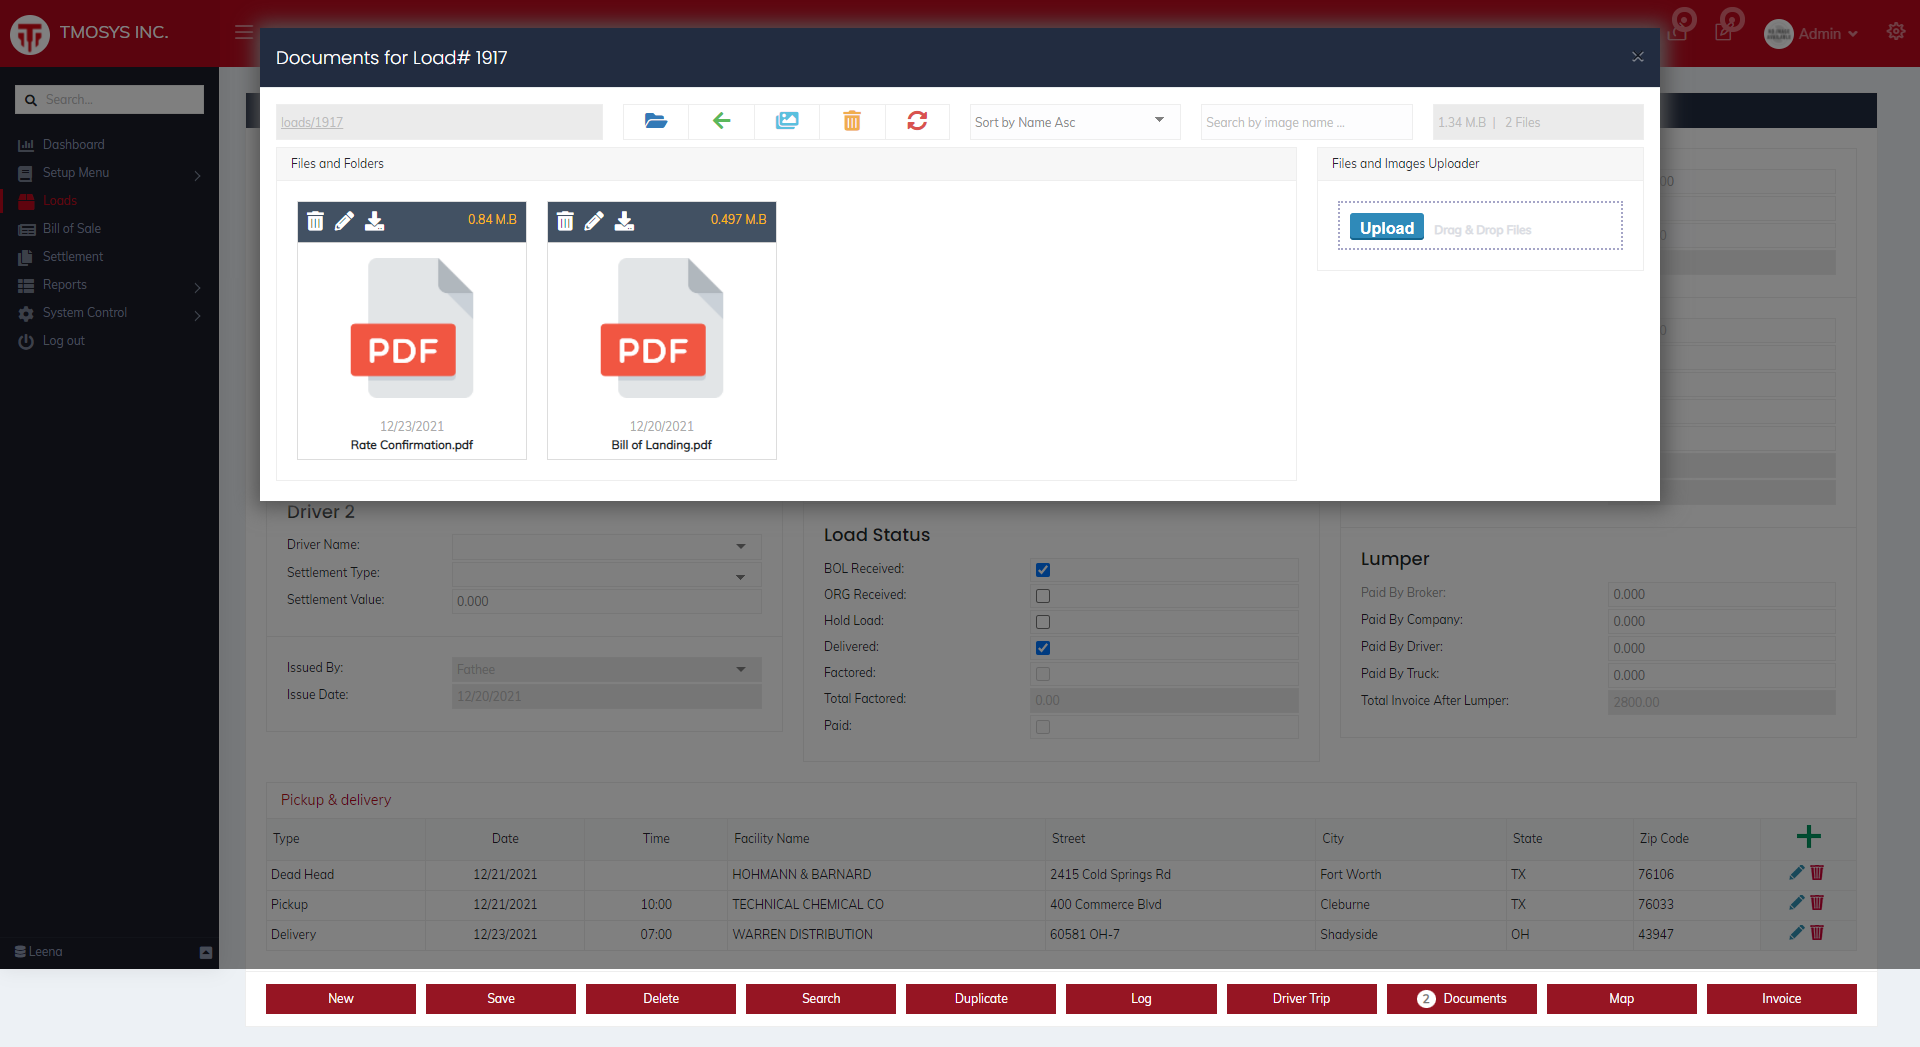
Task: Toggle Paid checkbox
Action: (1043, 727)
